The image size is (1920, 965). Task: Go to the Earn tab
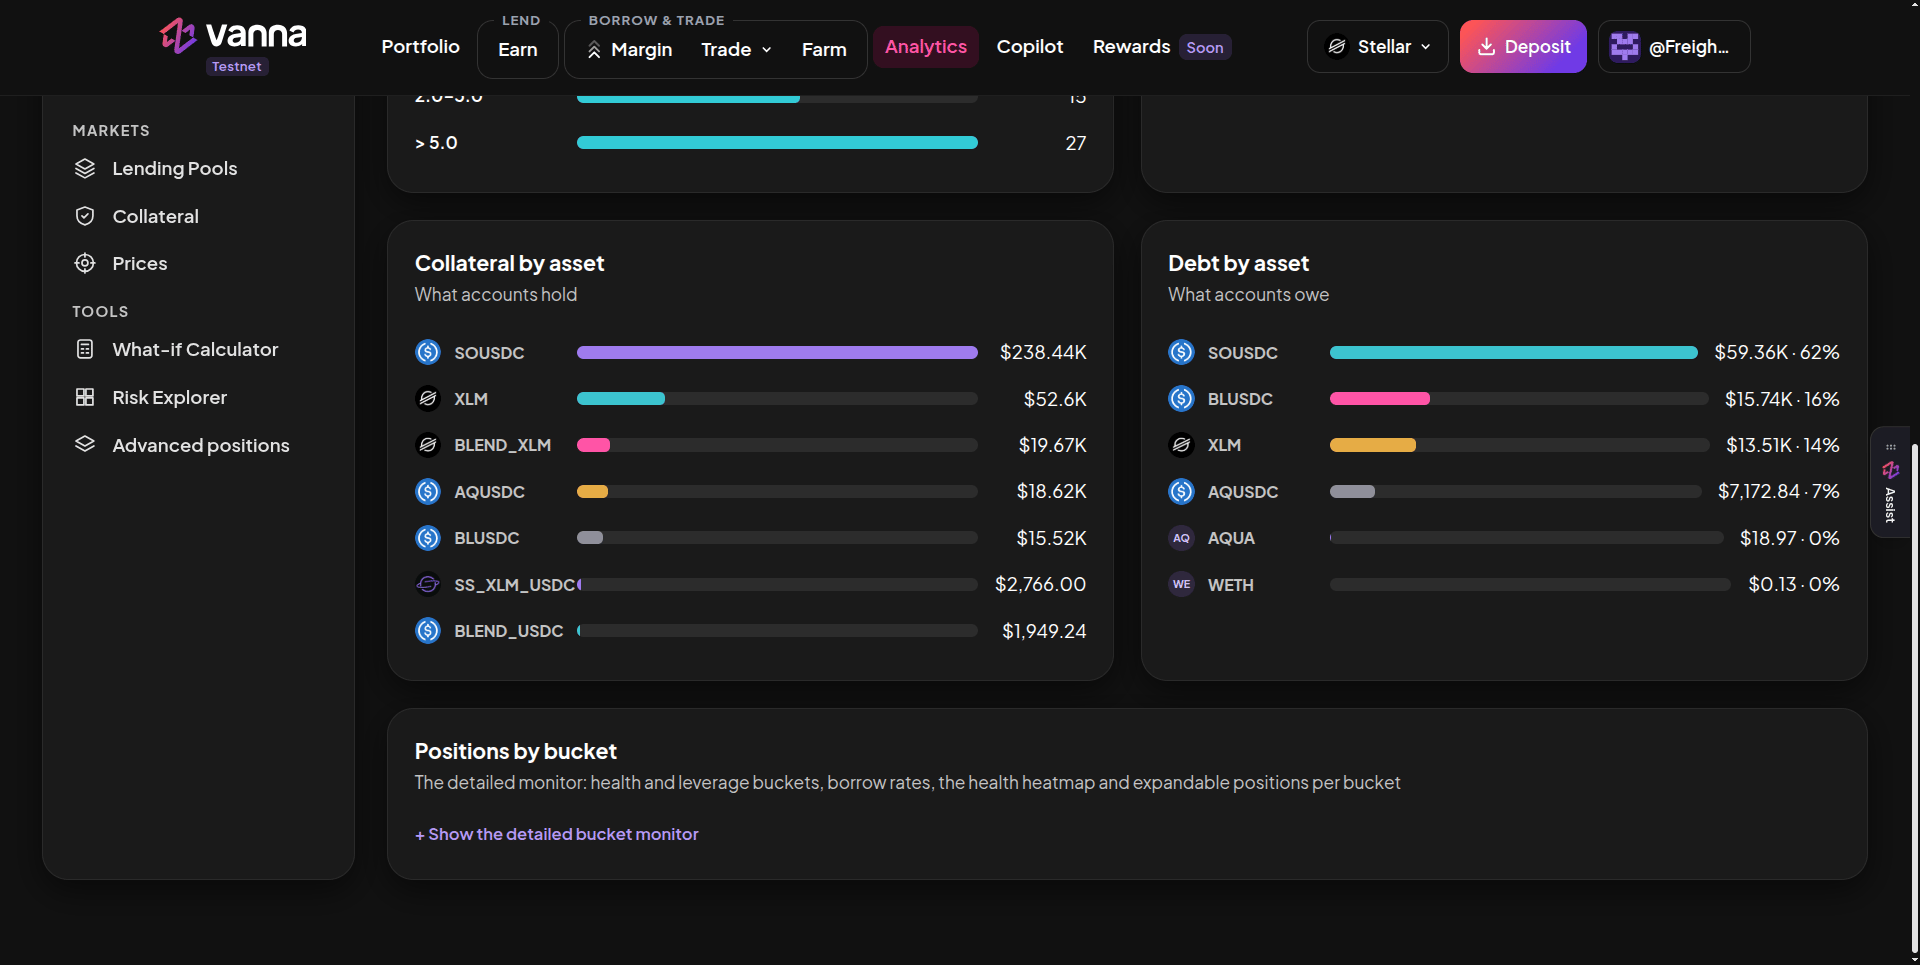(518, 50)
